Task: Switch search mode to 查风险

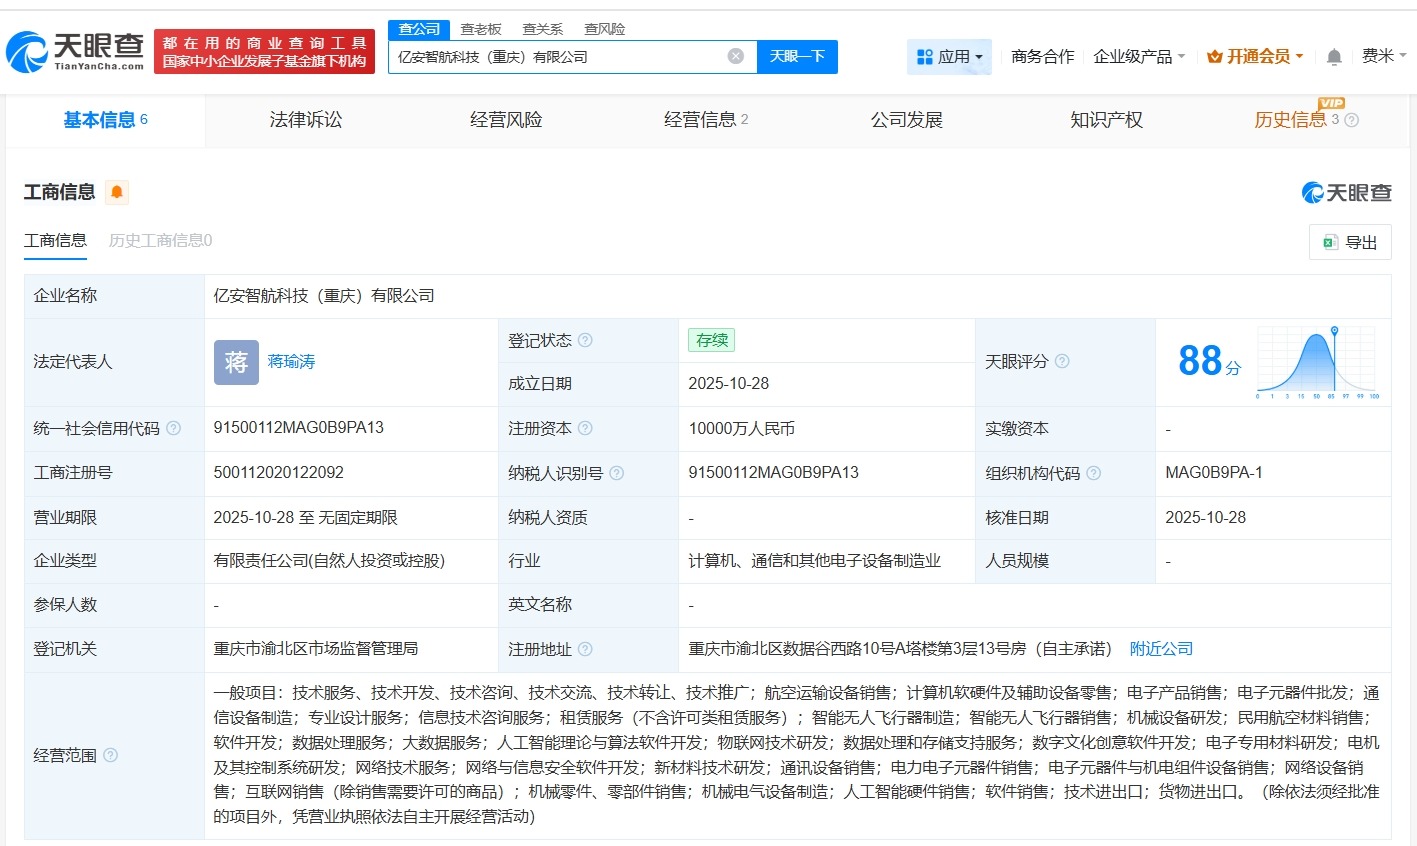Action: point(604,29)
